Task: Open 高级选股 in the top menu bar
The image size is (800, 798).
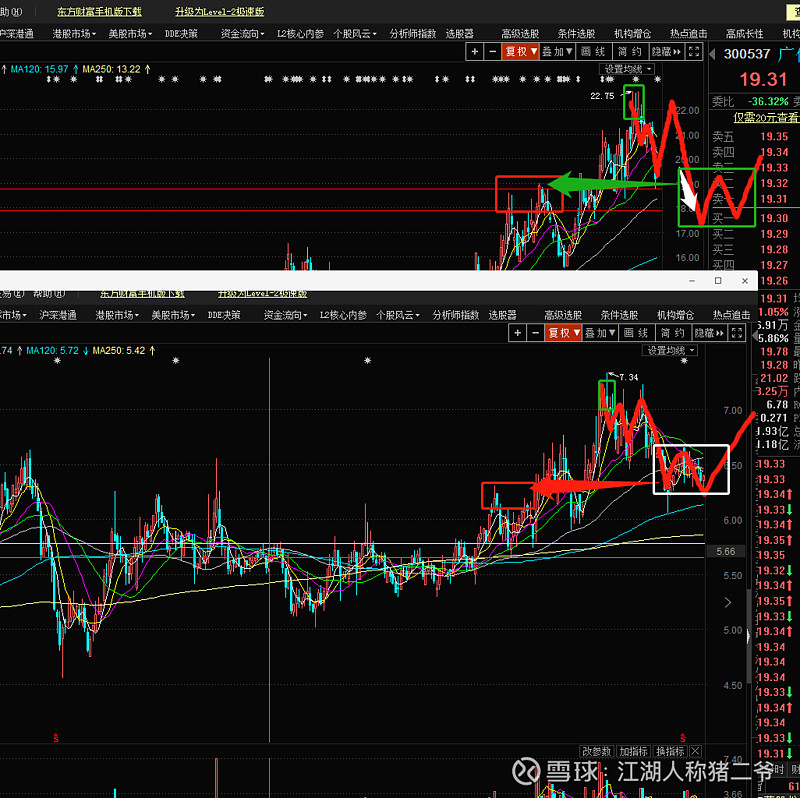Action: click(x=519, y=33)
